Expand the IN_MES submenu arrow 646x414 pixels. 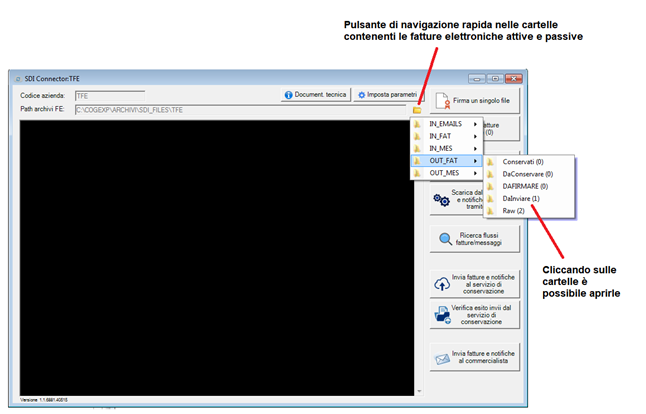(x=475, y=148)
